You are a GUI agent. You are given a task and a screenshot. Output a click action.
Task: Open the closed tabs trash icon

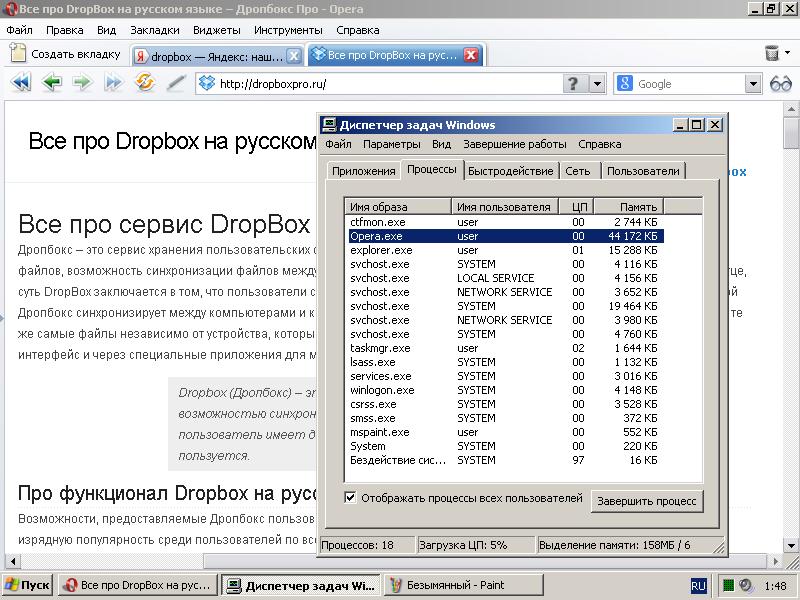772,53
